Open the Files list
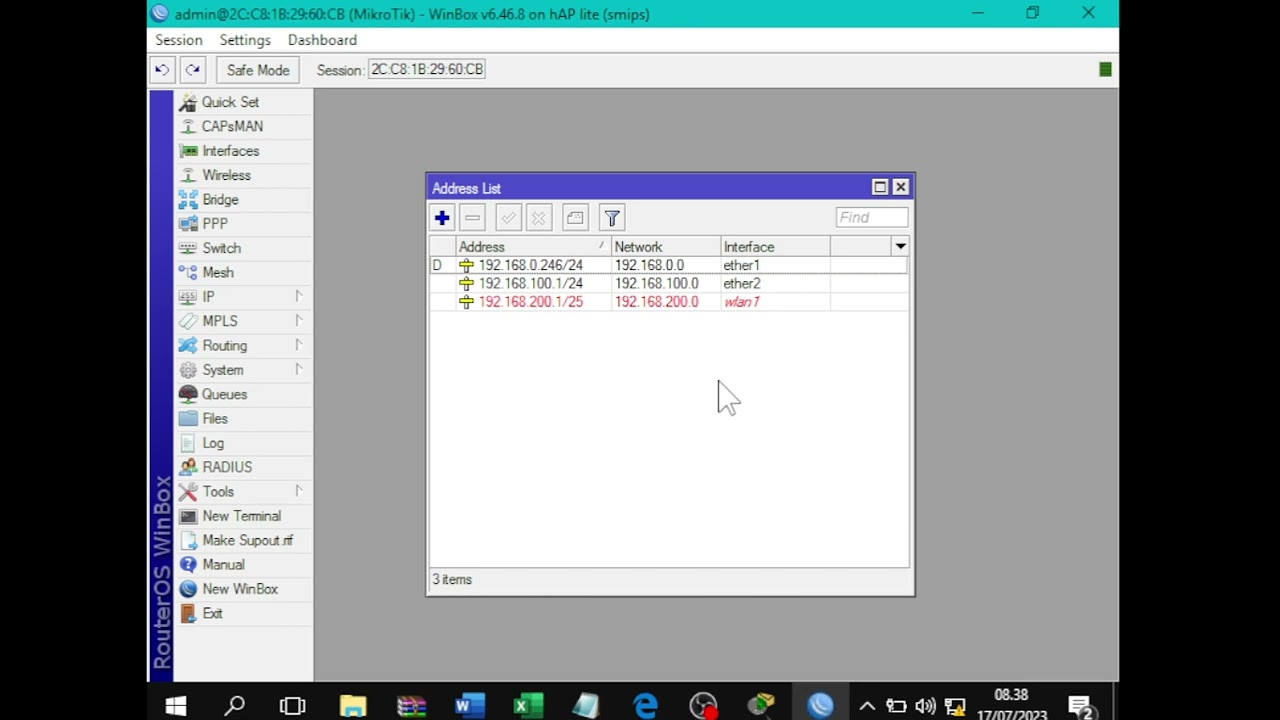This screenshot has height=720, width=1280. [215, 418]
